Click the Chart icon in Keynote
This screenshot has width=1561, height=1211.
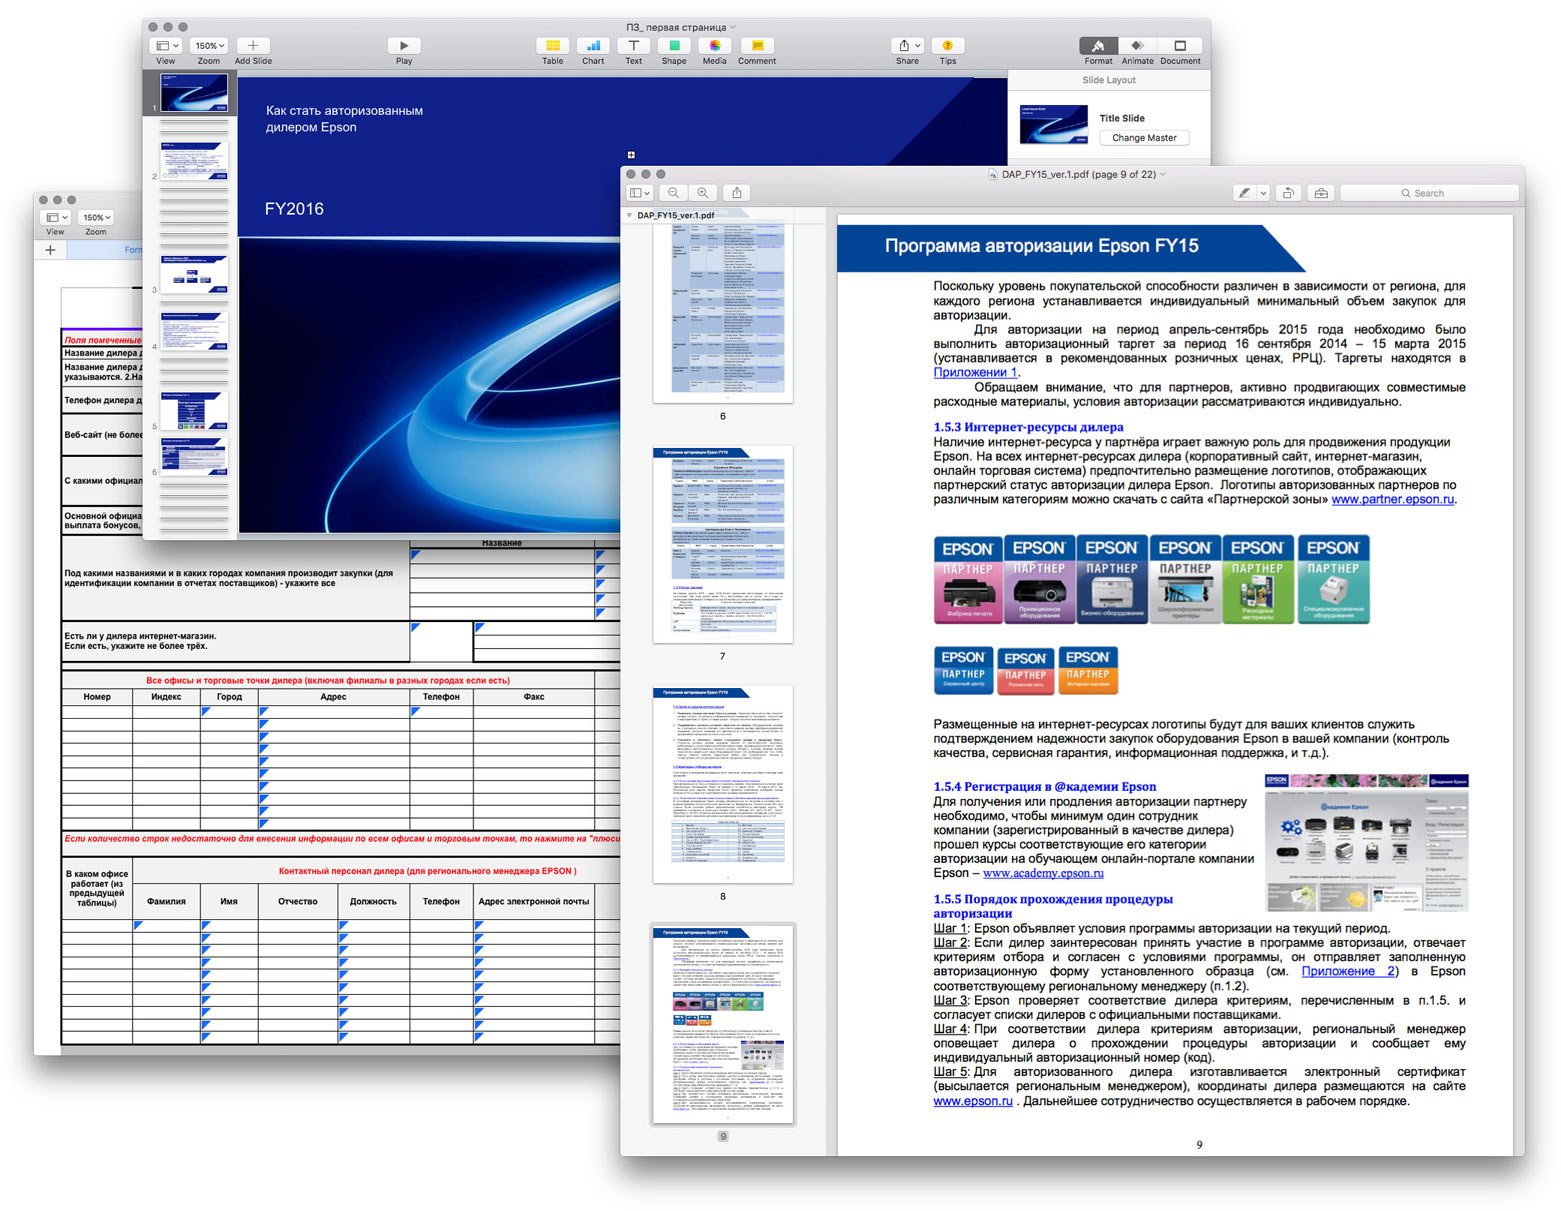point(593,46)
